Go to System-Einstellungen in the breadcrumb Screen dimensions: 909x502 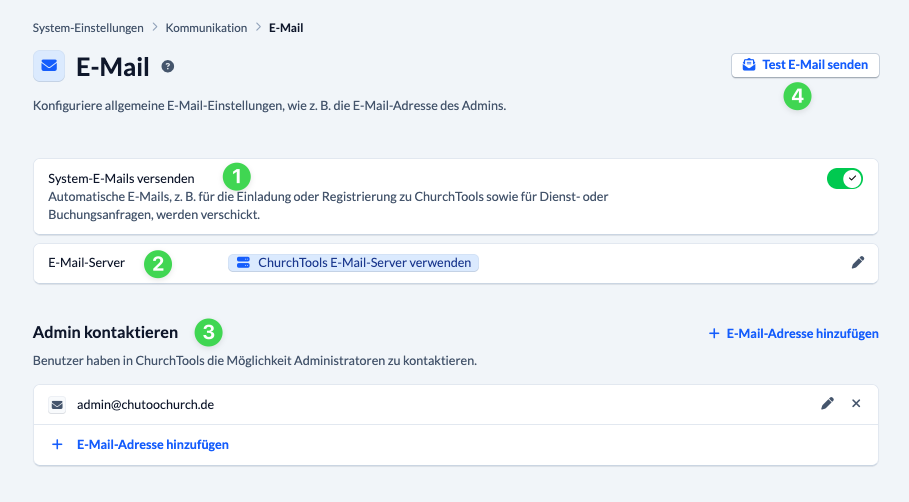click(88, 28)
